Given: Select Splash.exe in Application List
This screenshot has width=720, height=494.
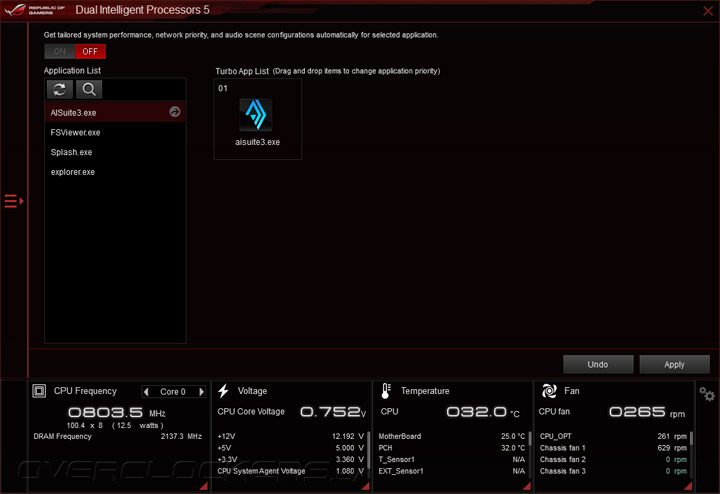Looking at the screenshot, I should pyautogui.click(x=115, y=152).
